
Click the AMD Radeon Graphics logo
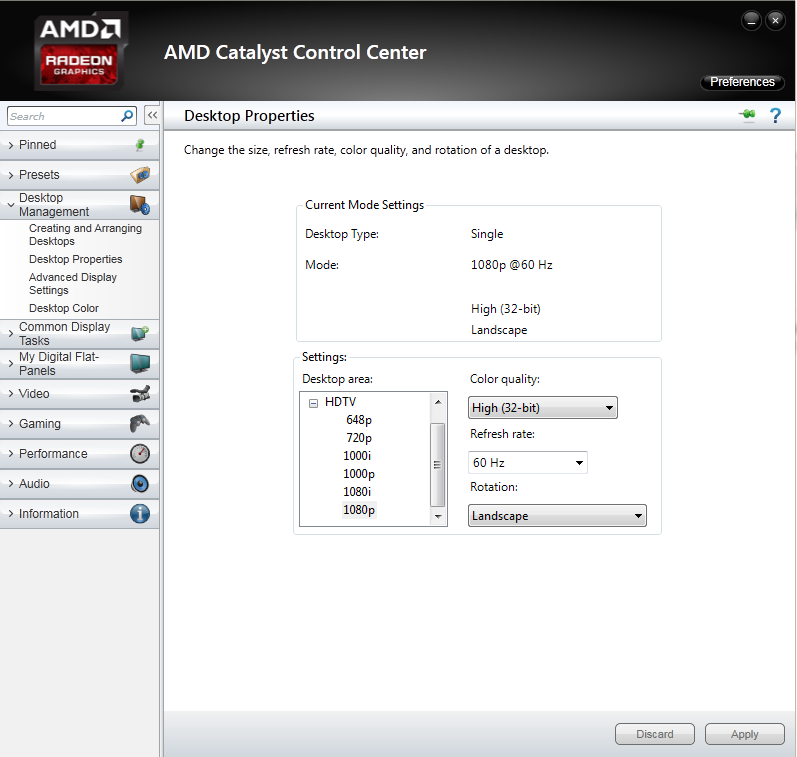tap(80, 51)
